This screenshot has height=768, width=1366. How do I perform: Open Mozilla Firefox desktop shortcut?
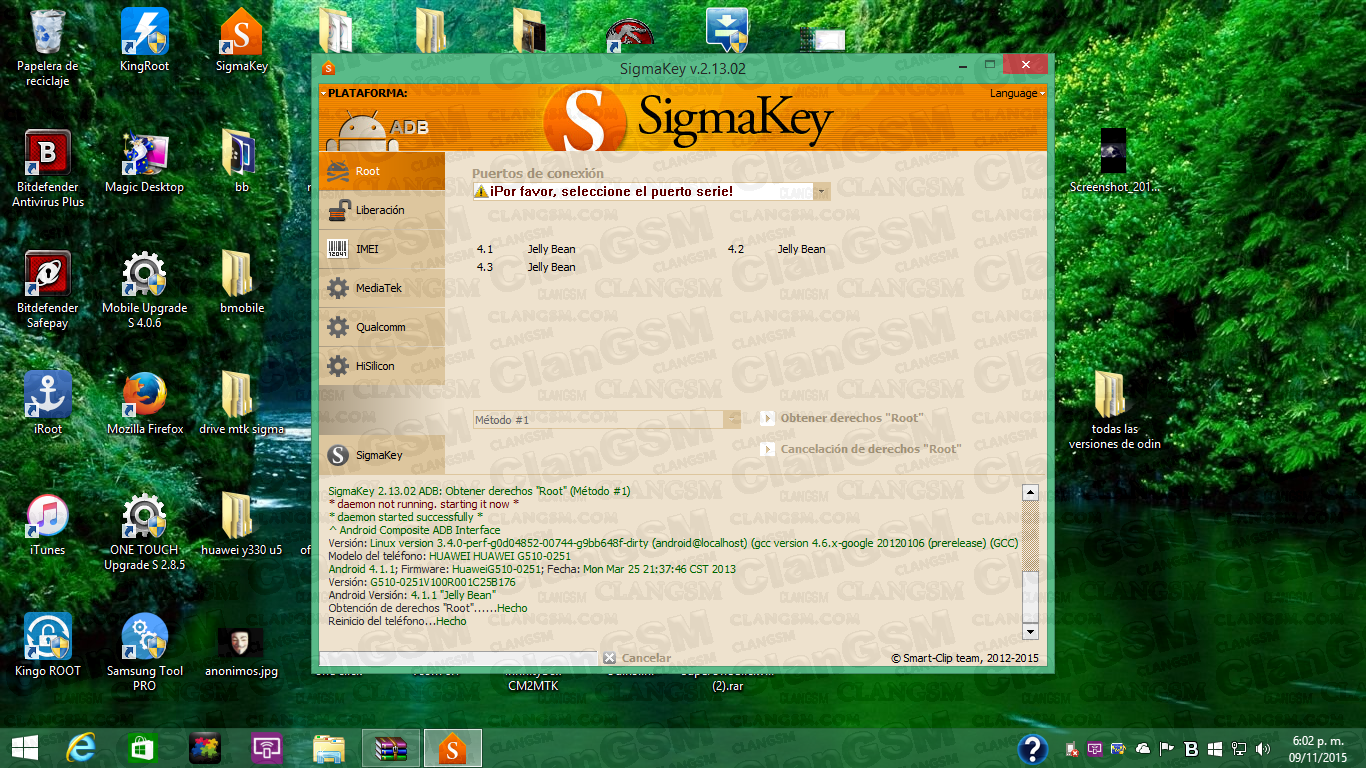(144, 404)
